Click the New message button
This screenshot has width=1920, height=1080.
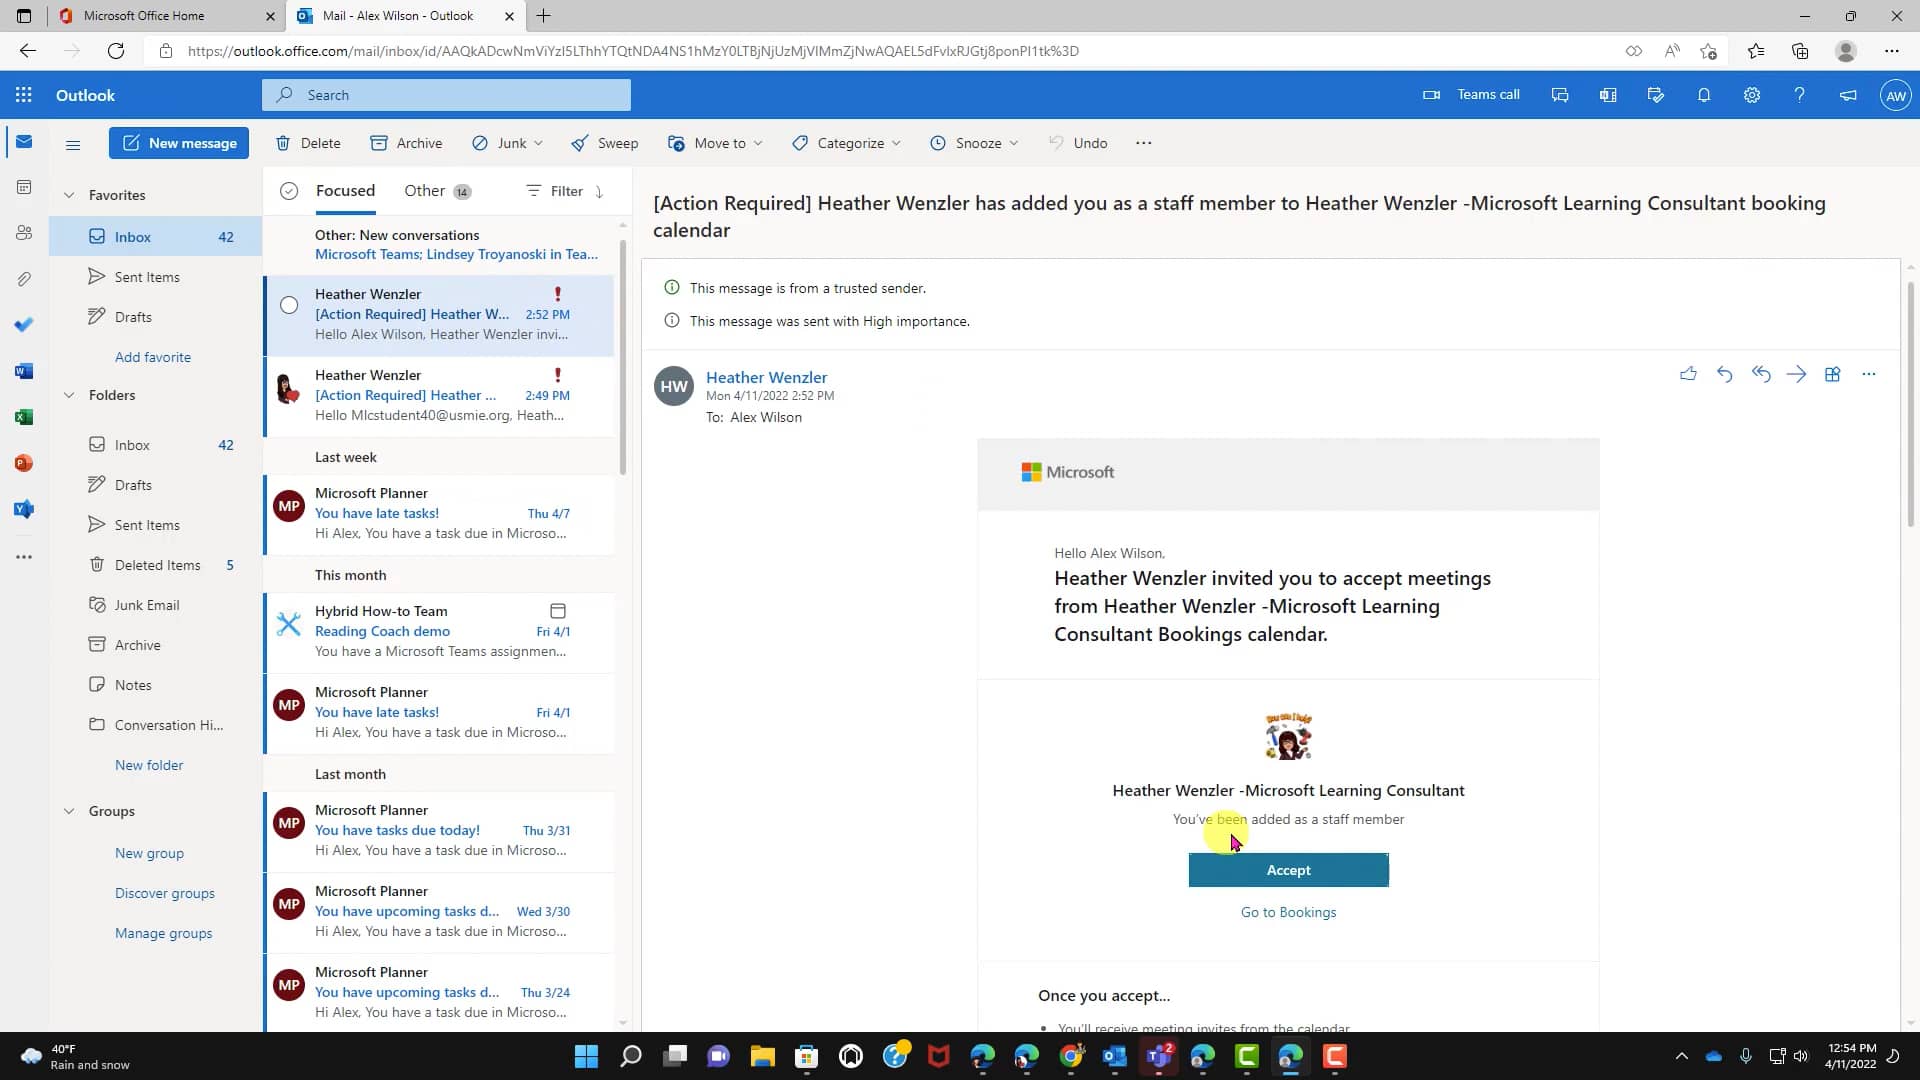pos(179,143)
